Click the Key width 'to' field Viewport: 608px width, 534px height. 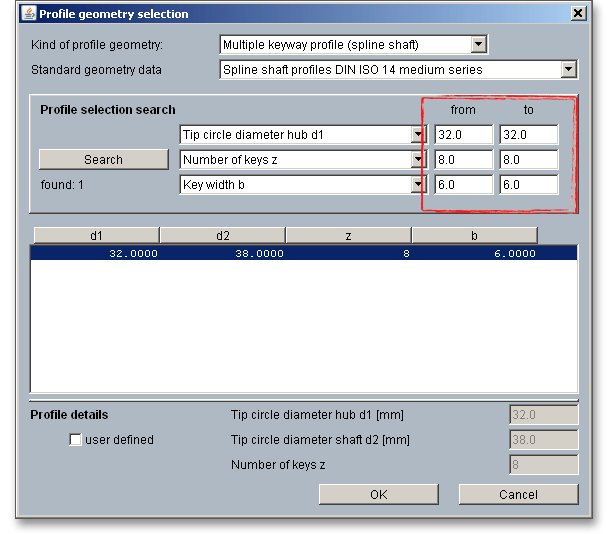528,185
